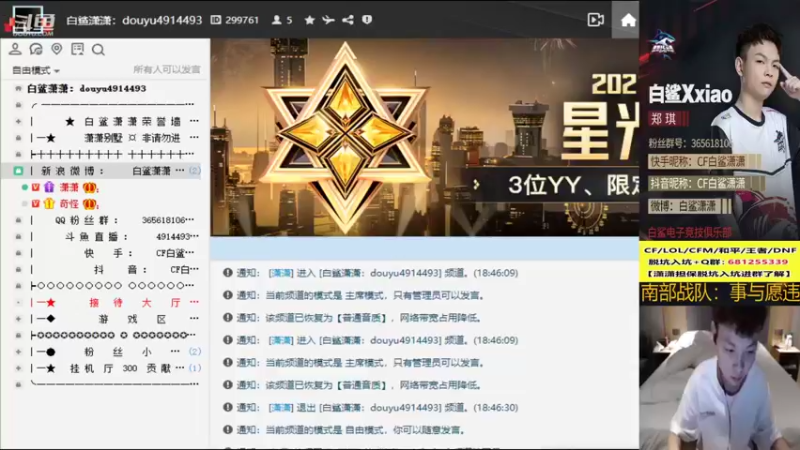Open the 自由模式 mode dropdown
This screenshot has width=800, height=450.
36,70
